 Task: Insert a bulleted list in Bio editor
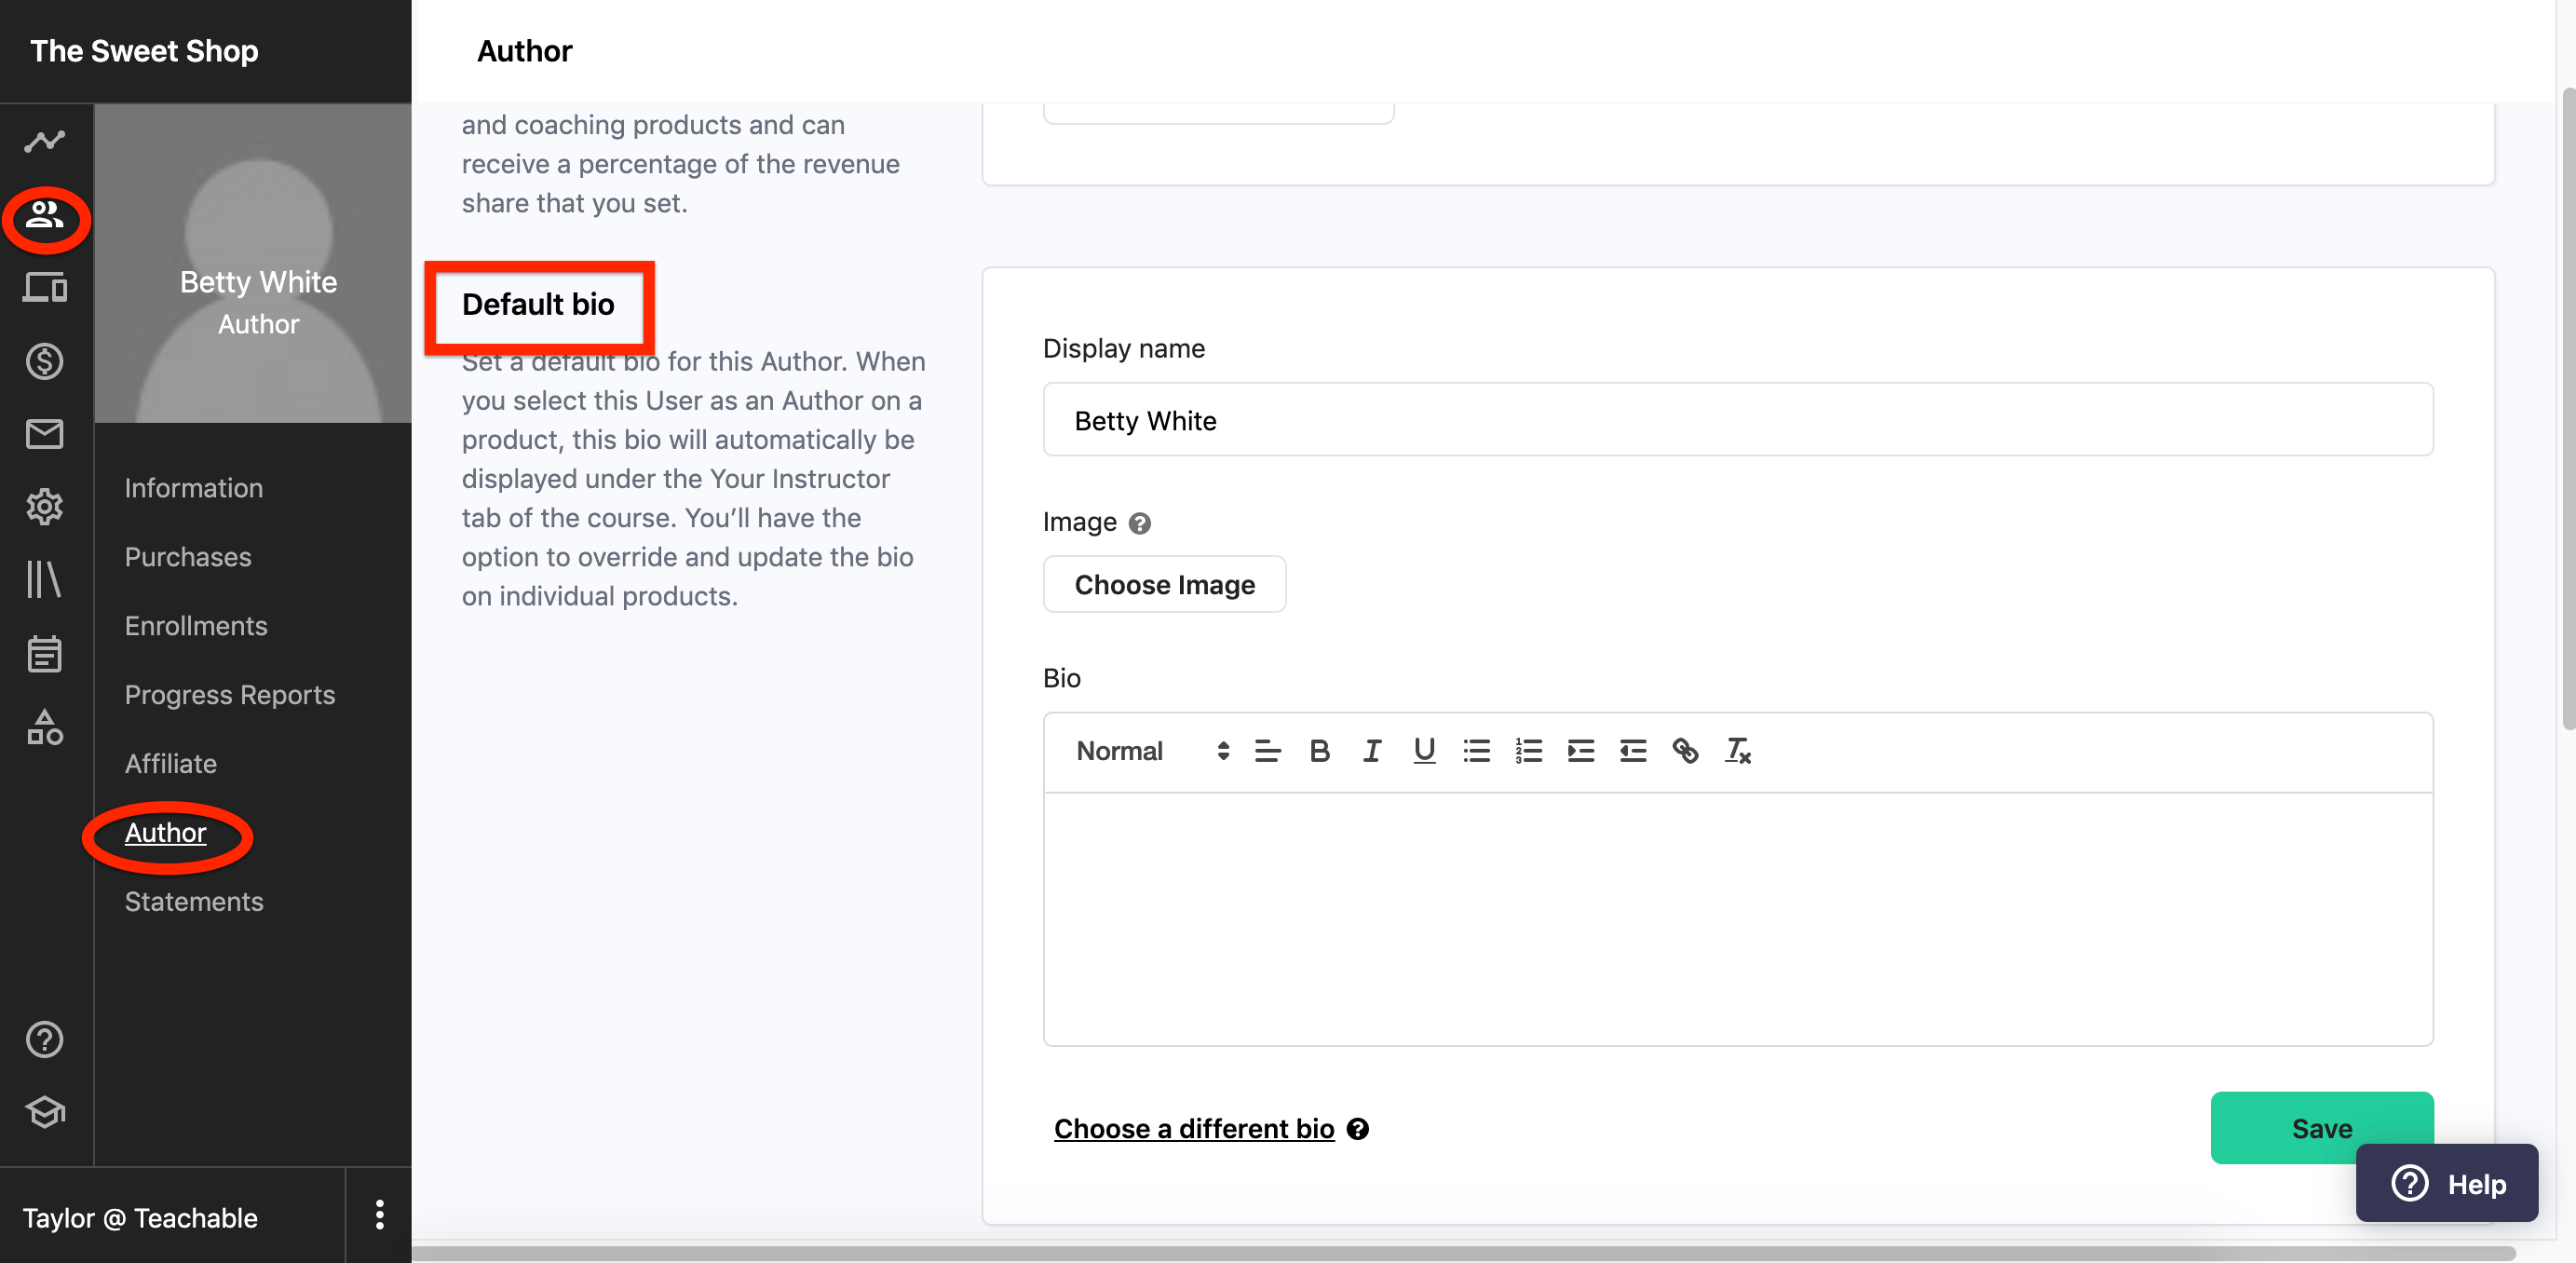tap(1477, 751)
